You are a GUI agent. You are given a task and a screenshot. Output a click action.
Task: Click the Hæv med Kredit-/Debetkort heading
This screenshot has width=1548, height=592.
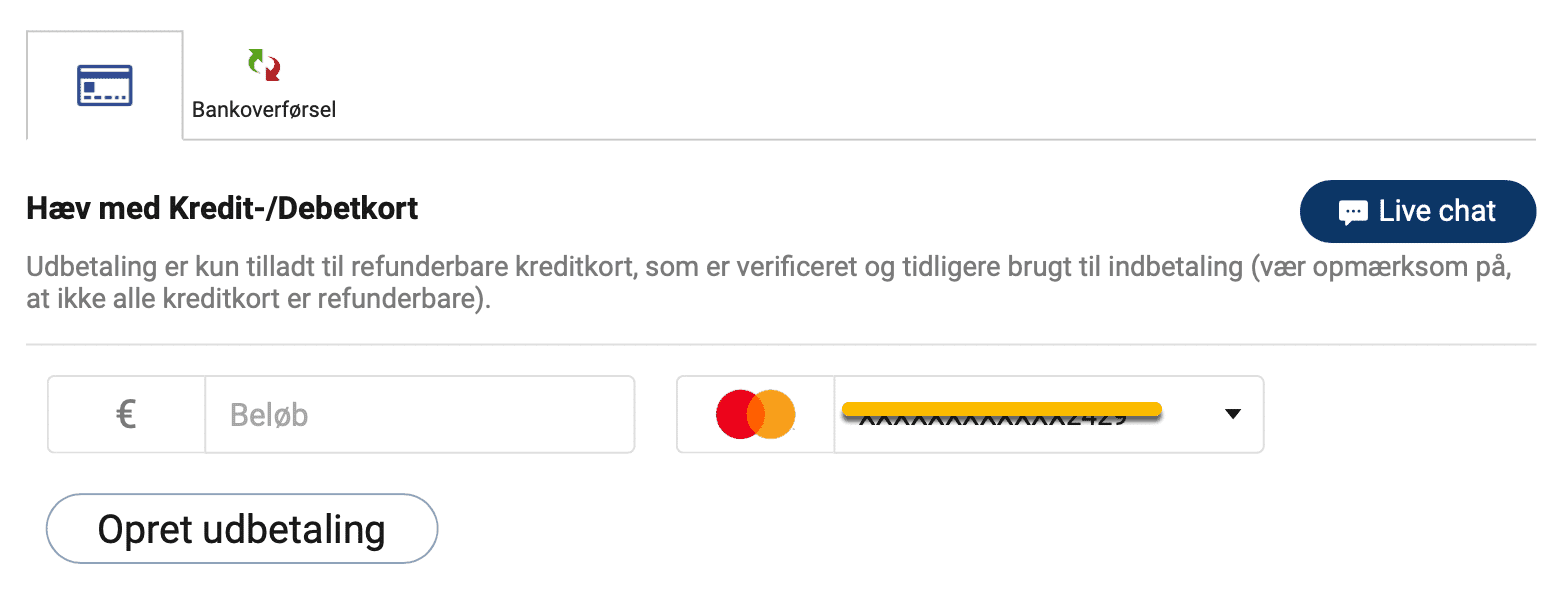click(222, 208)
